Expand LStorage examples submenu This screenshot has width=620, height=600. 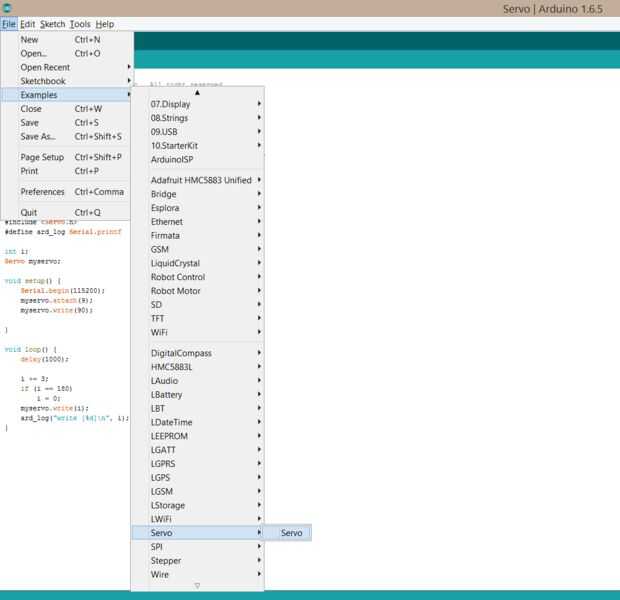point(198,505)
